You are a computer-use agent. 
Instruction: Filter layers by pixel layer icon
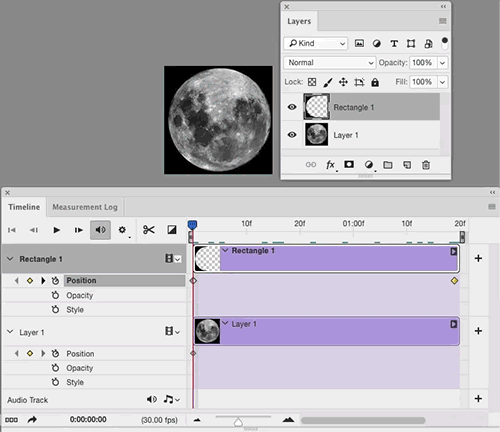point(359,43)
